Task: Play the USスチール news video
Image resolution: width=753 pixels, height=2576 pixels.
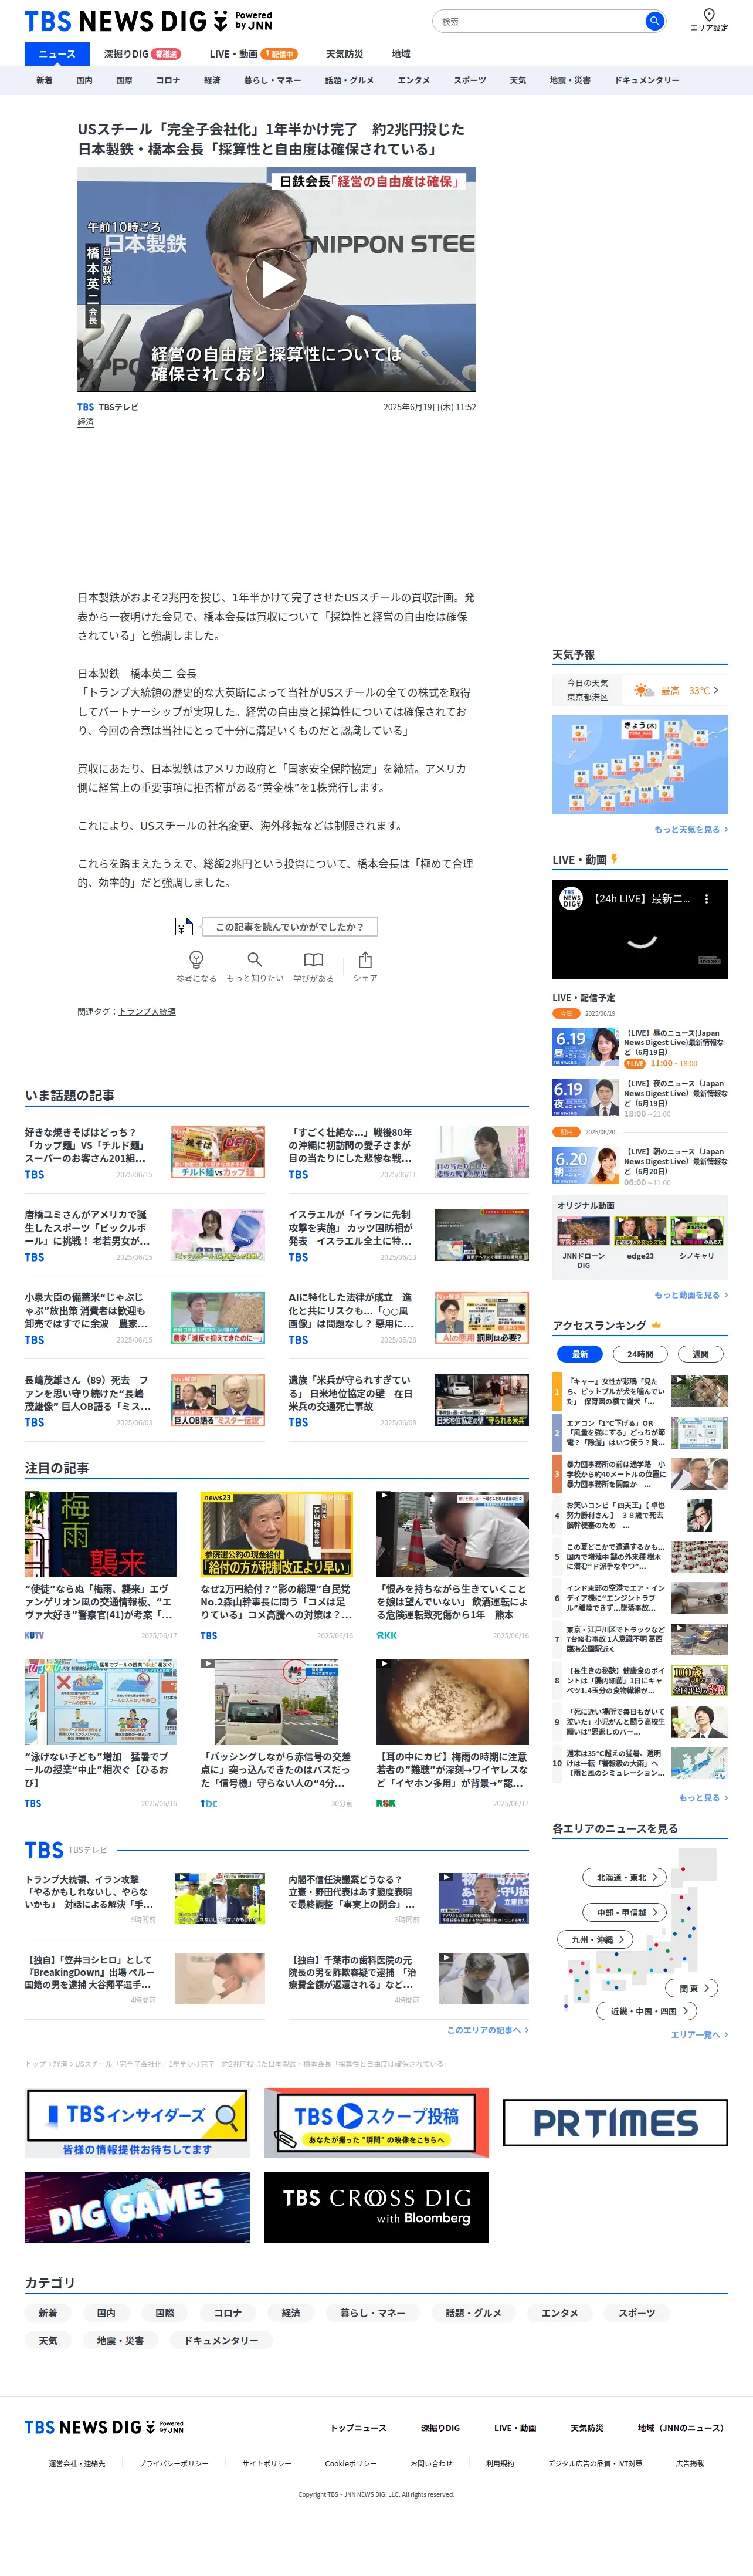Action: coord(277,279)
